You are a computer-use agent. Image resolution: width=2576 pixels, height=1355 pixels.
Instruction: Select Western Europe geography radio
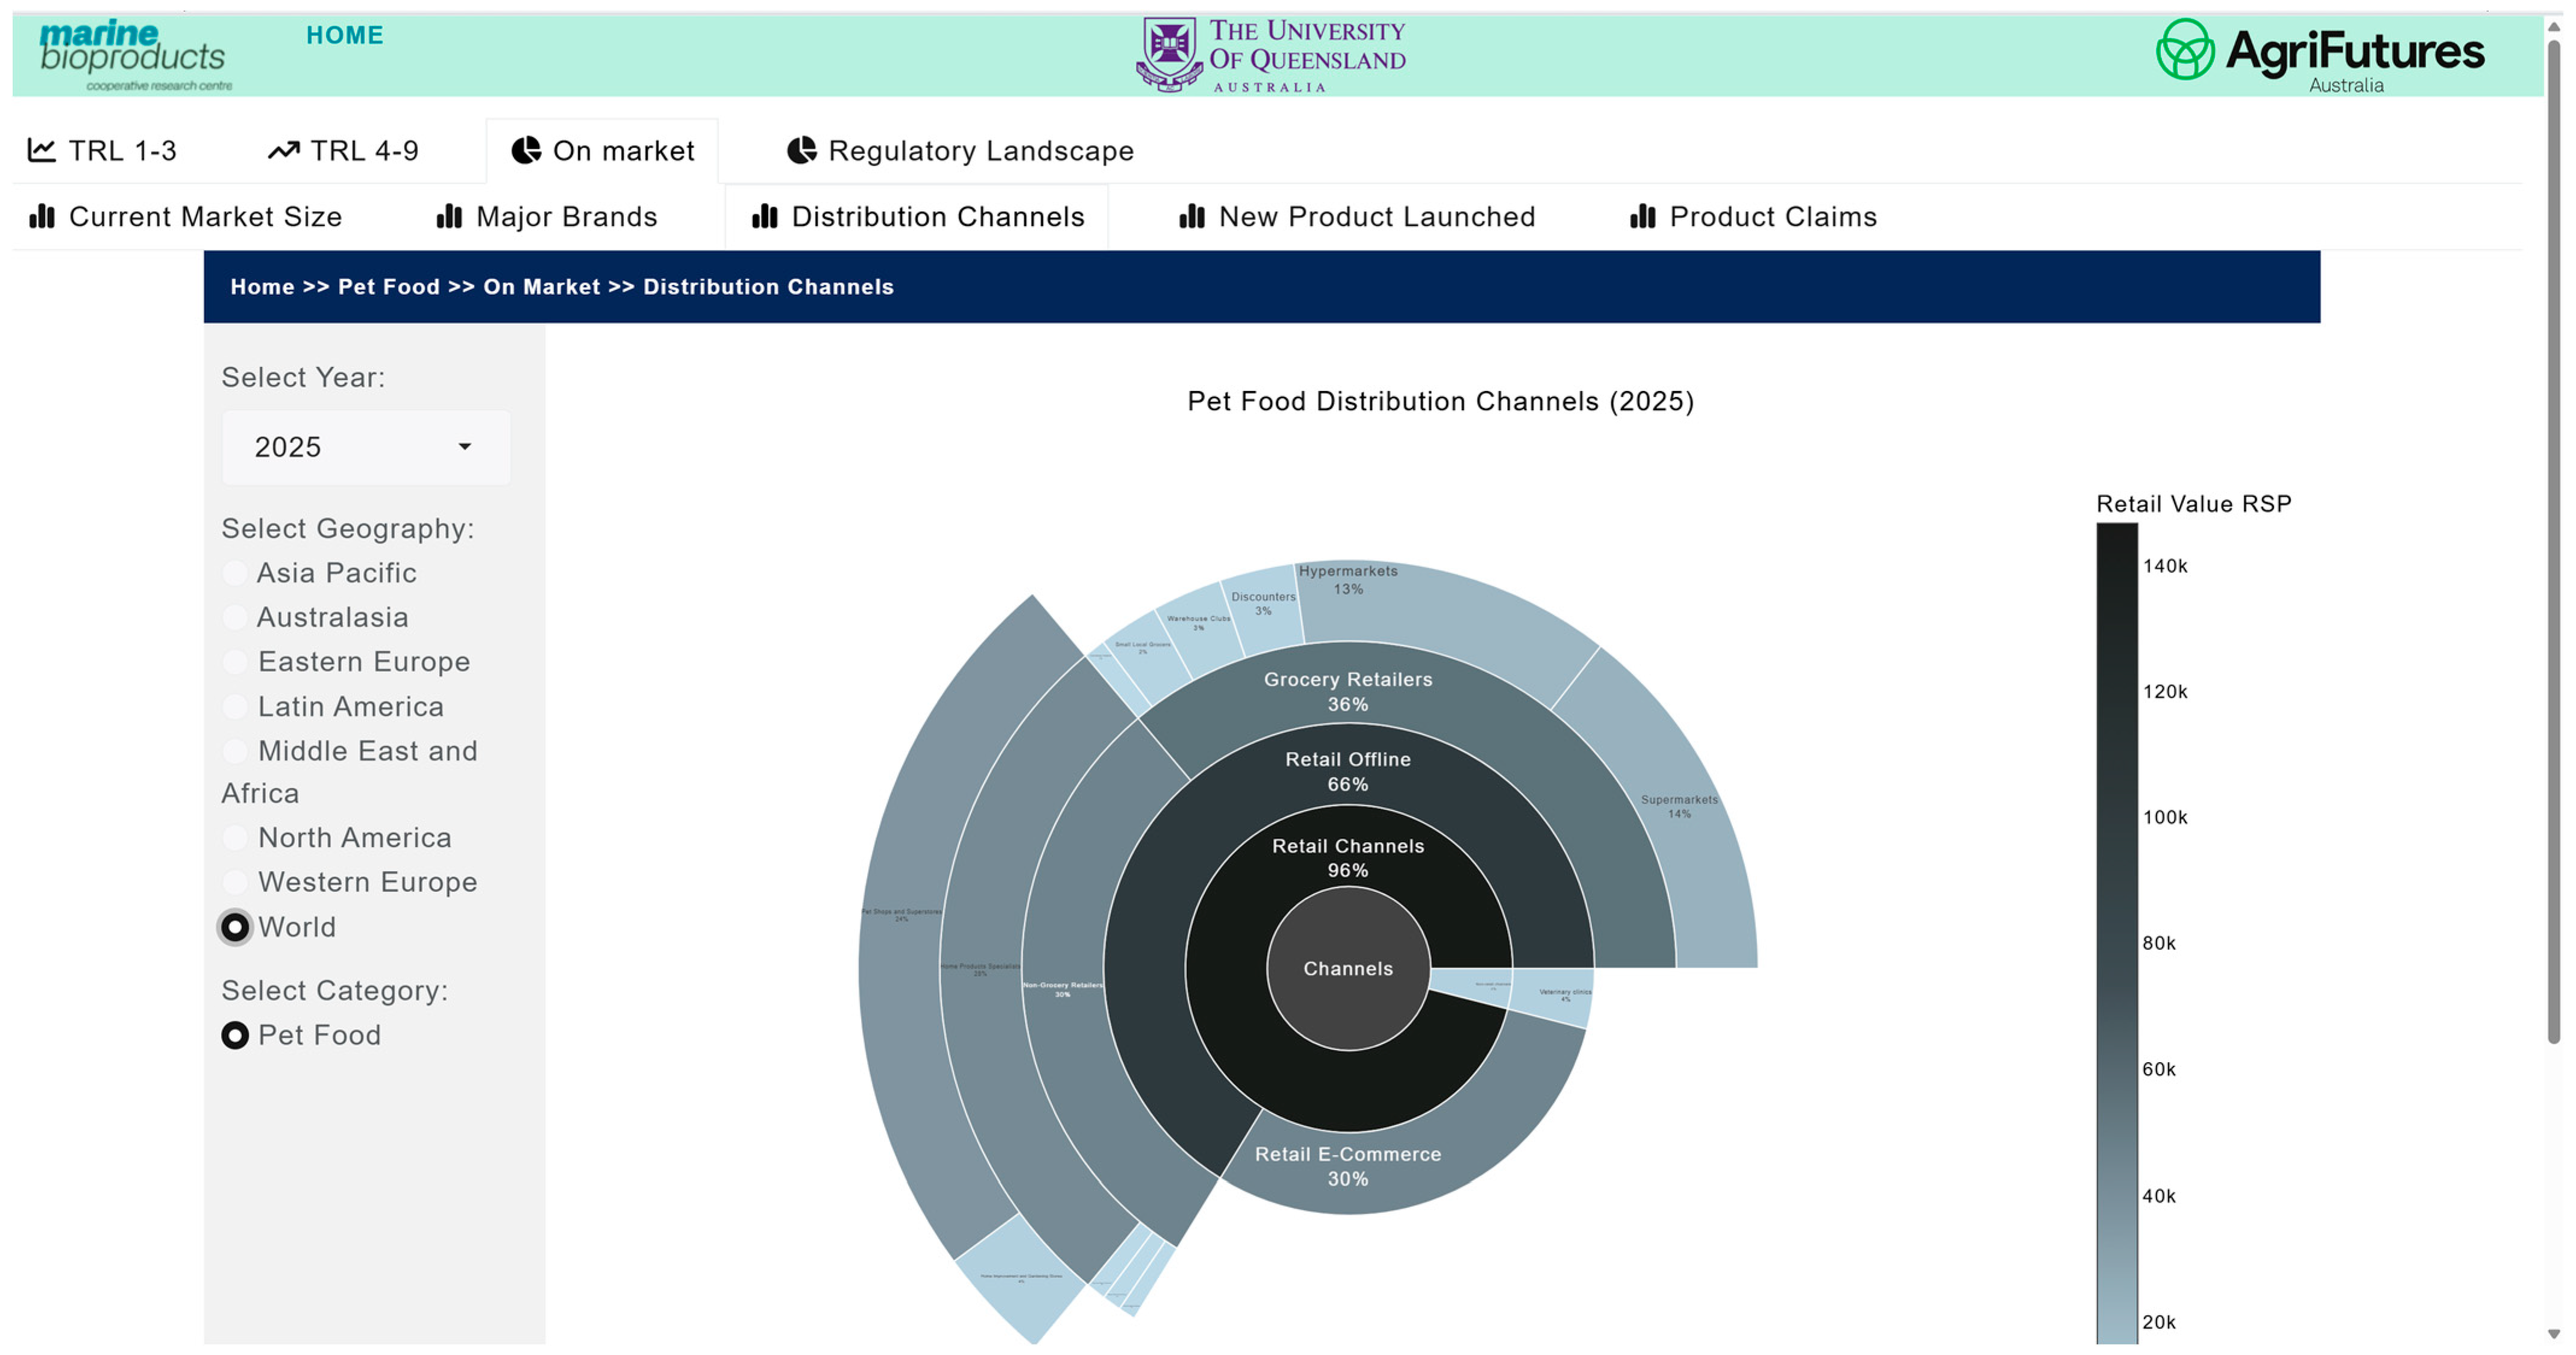[x=235, y=881]
